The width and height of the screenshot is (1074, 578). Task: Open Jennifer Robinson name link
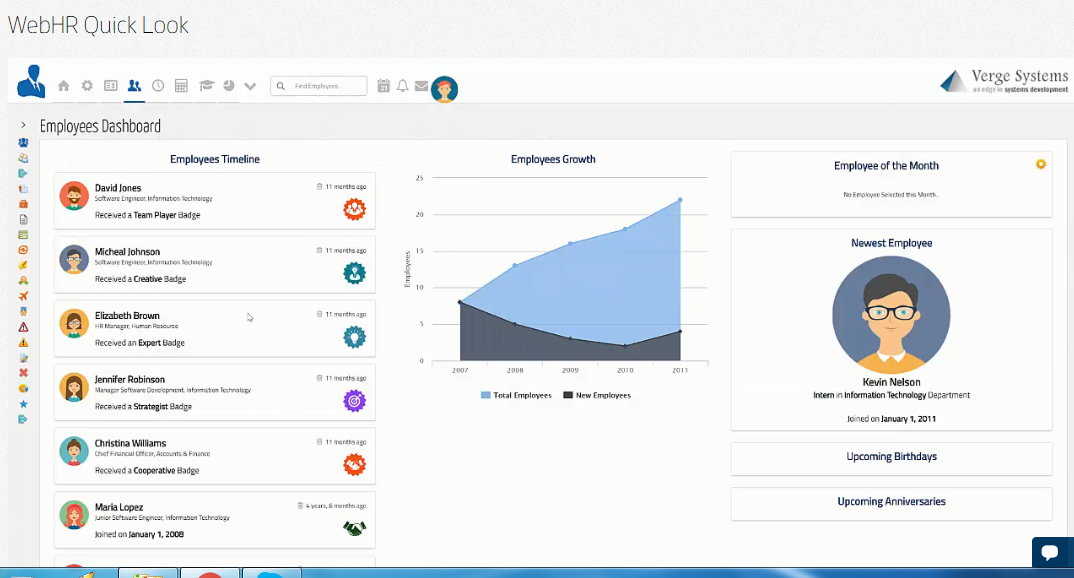(x=129, y=379)
